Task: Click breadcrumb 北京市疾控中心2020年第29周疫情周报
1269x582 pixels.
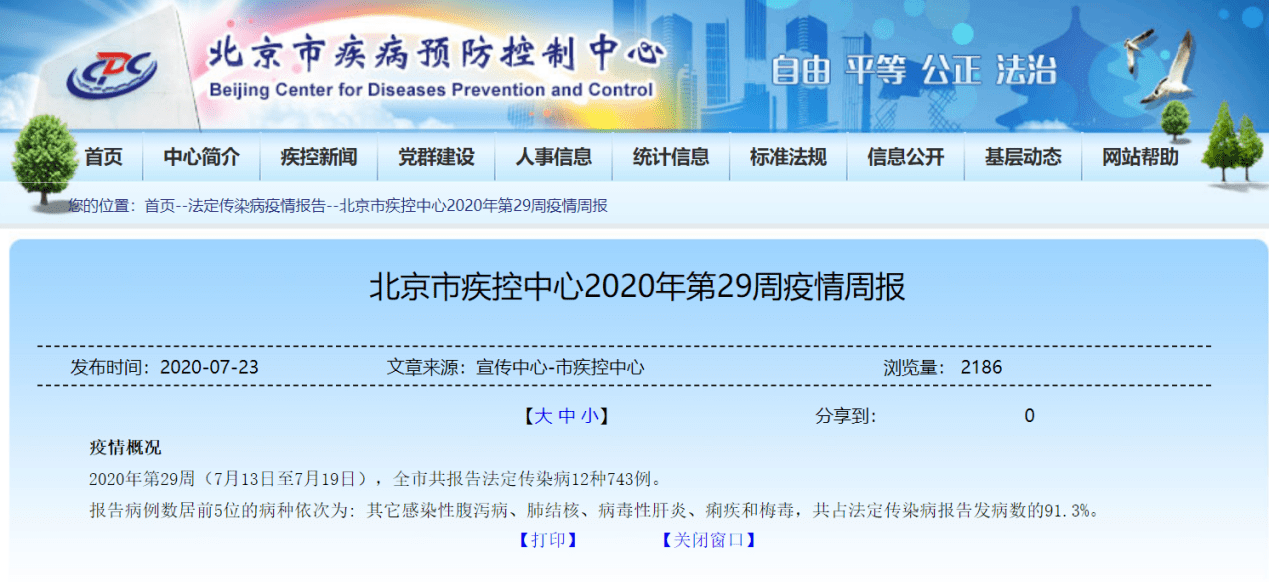Action: coord(474,206)
